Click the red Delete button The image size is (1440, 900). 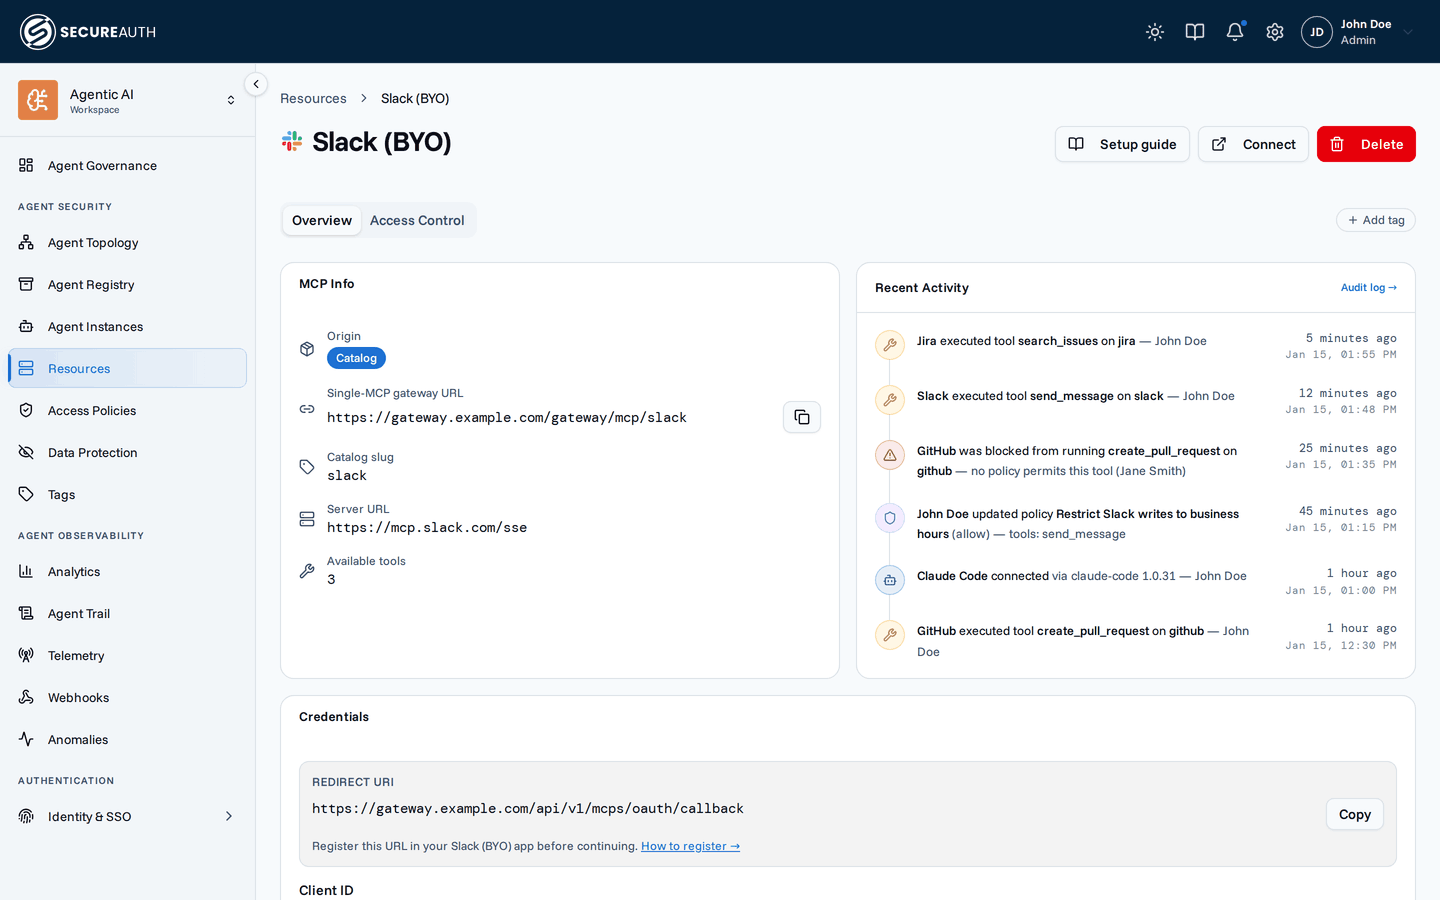click(1366, 144)
